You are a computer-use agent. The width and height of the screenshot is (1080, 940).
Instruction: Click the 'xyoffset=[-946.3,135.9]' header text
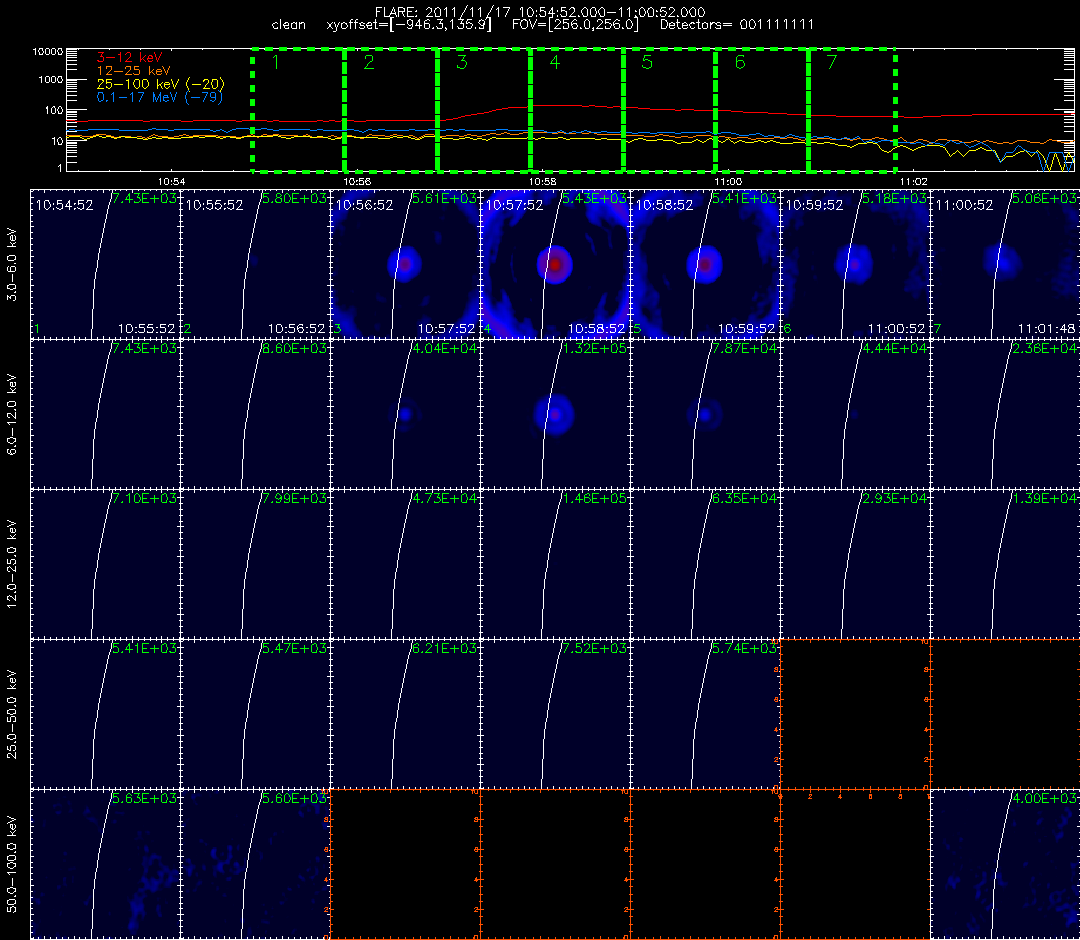(410, 25)
